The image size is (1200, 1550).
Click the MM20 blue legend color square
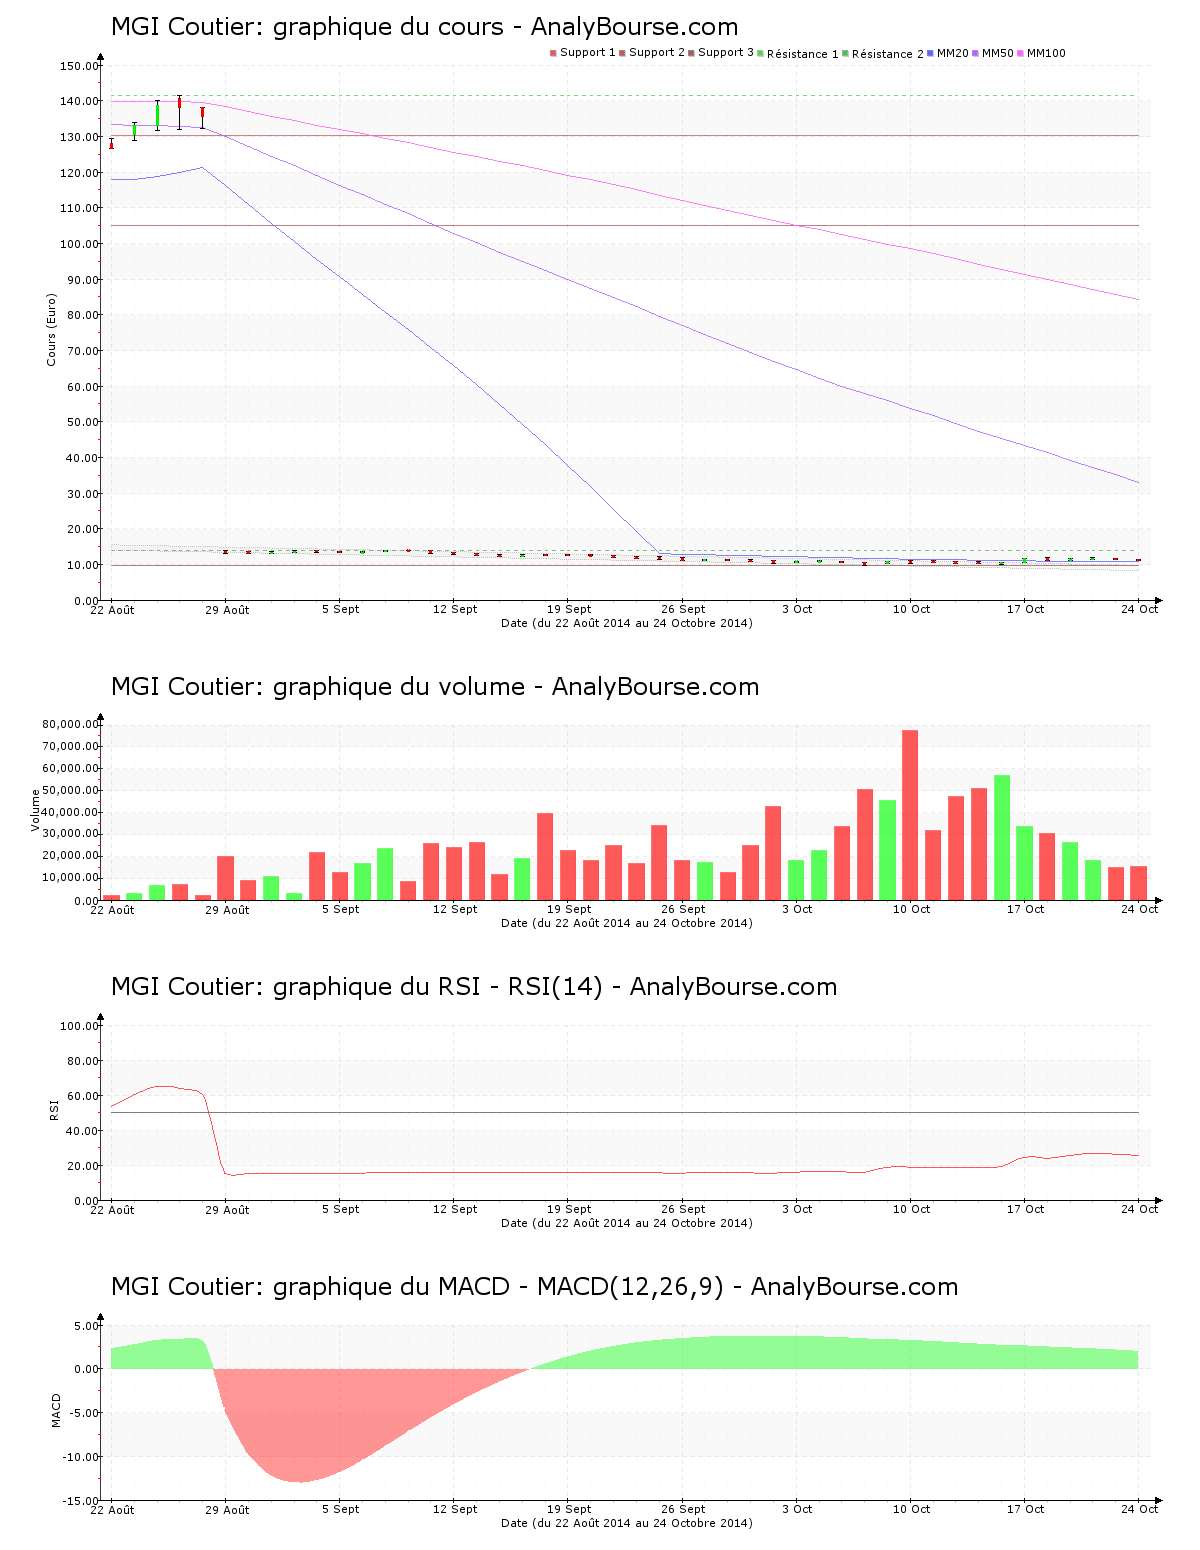tap(930, 53)
